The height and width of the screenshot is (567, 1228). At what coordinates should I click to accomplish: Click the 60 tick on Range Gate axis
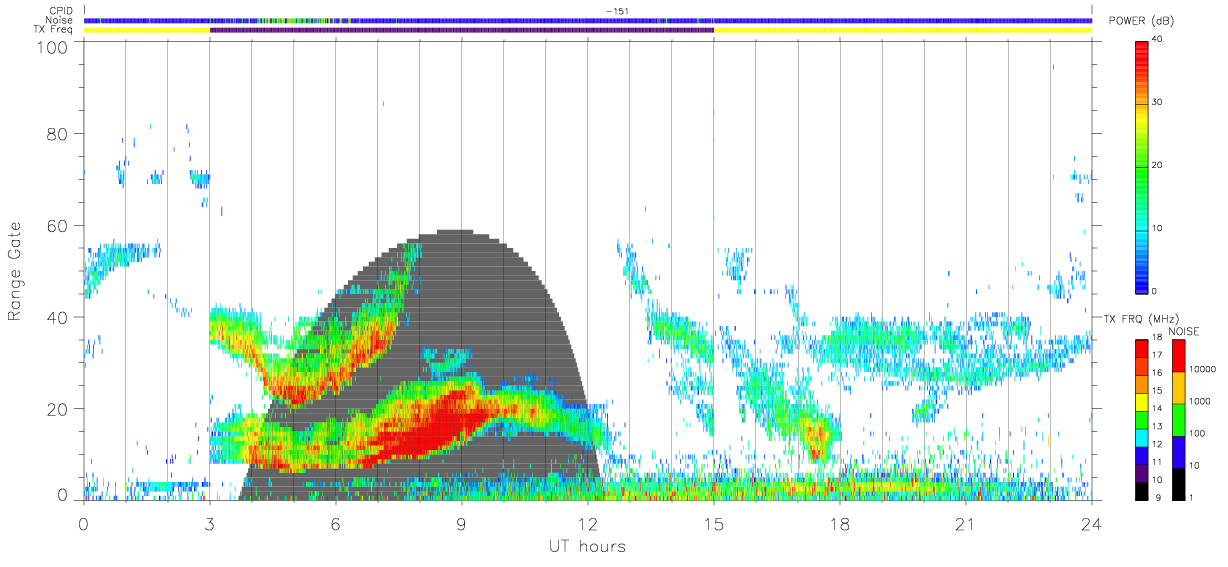(x=56, y=225)
